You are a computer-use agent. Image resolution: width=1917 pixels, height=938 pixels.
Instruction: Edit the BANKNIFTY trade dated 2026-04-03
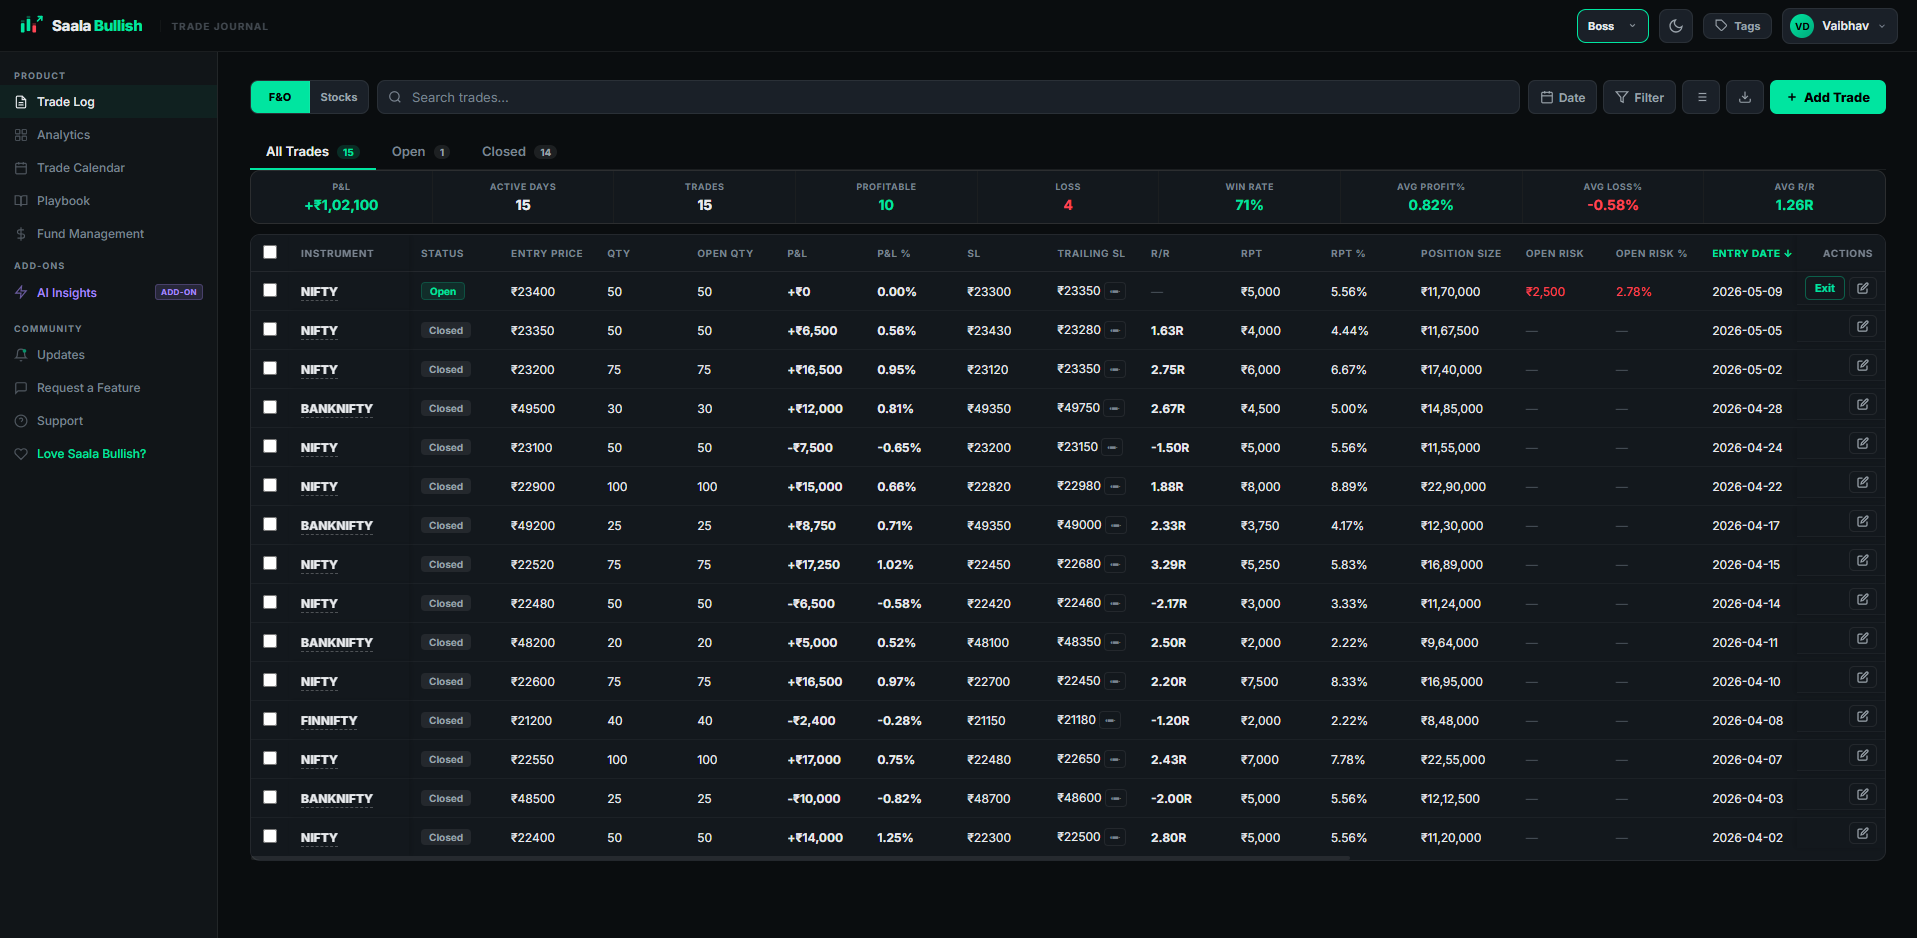(x=1863, y=794)
